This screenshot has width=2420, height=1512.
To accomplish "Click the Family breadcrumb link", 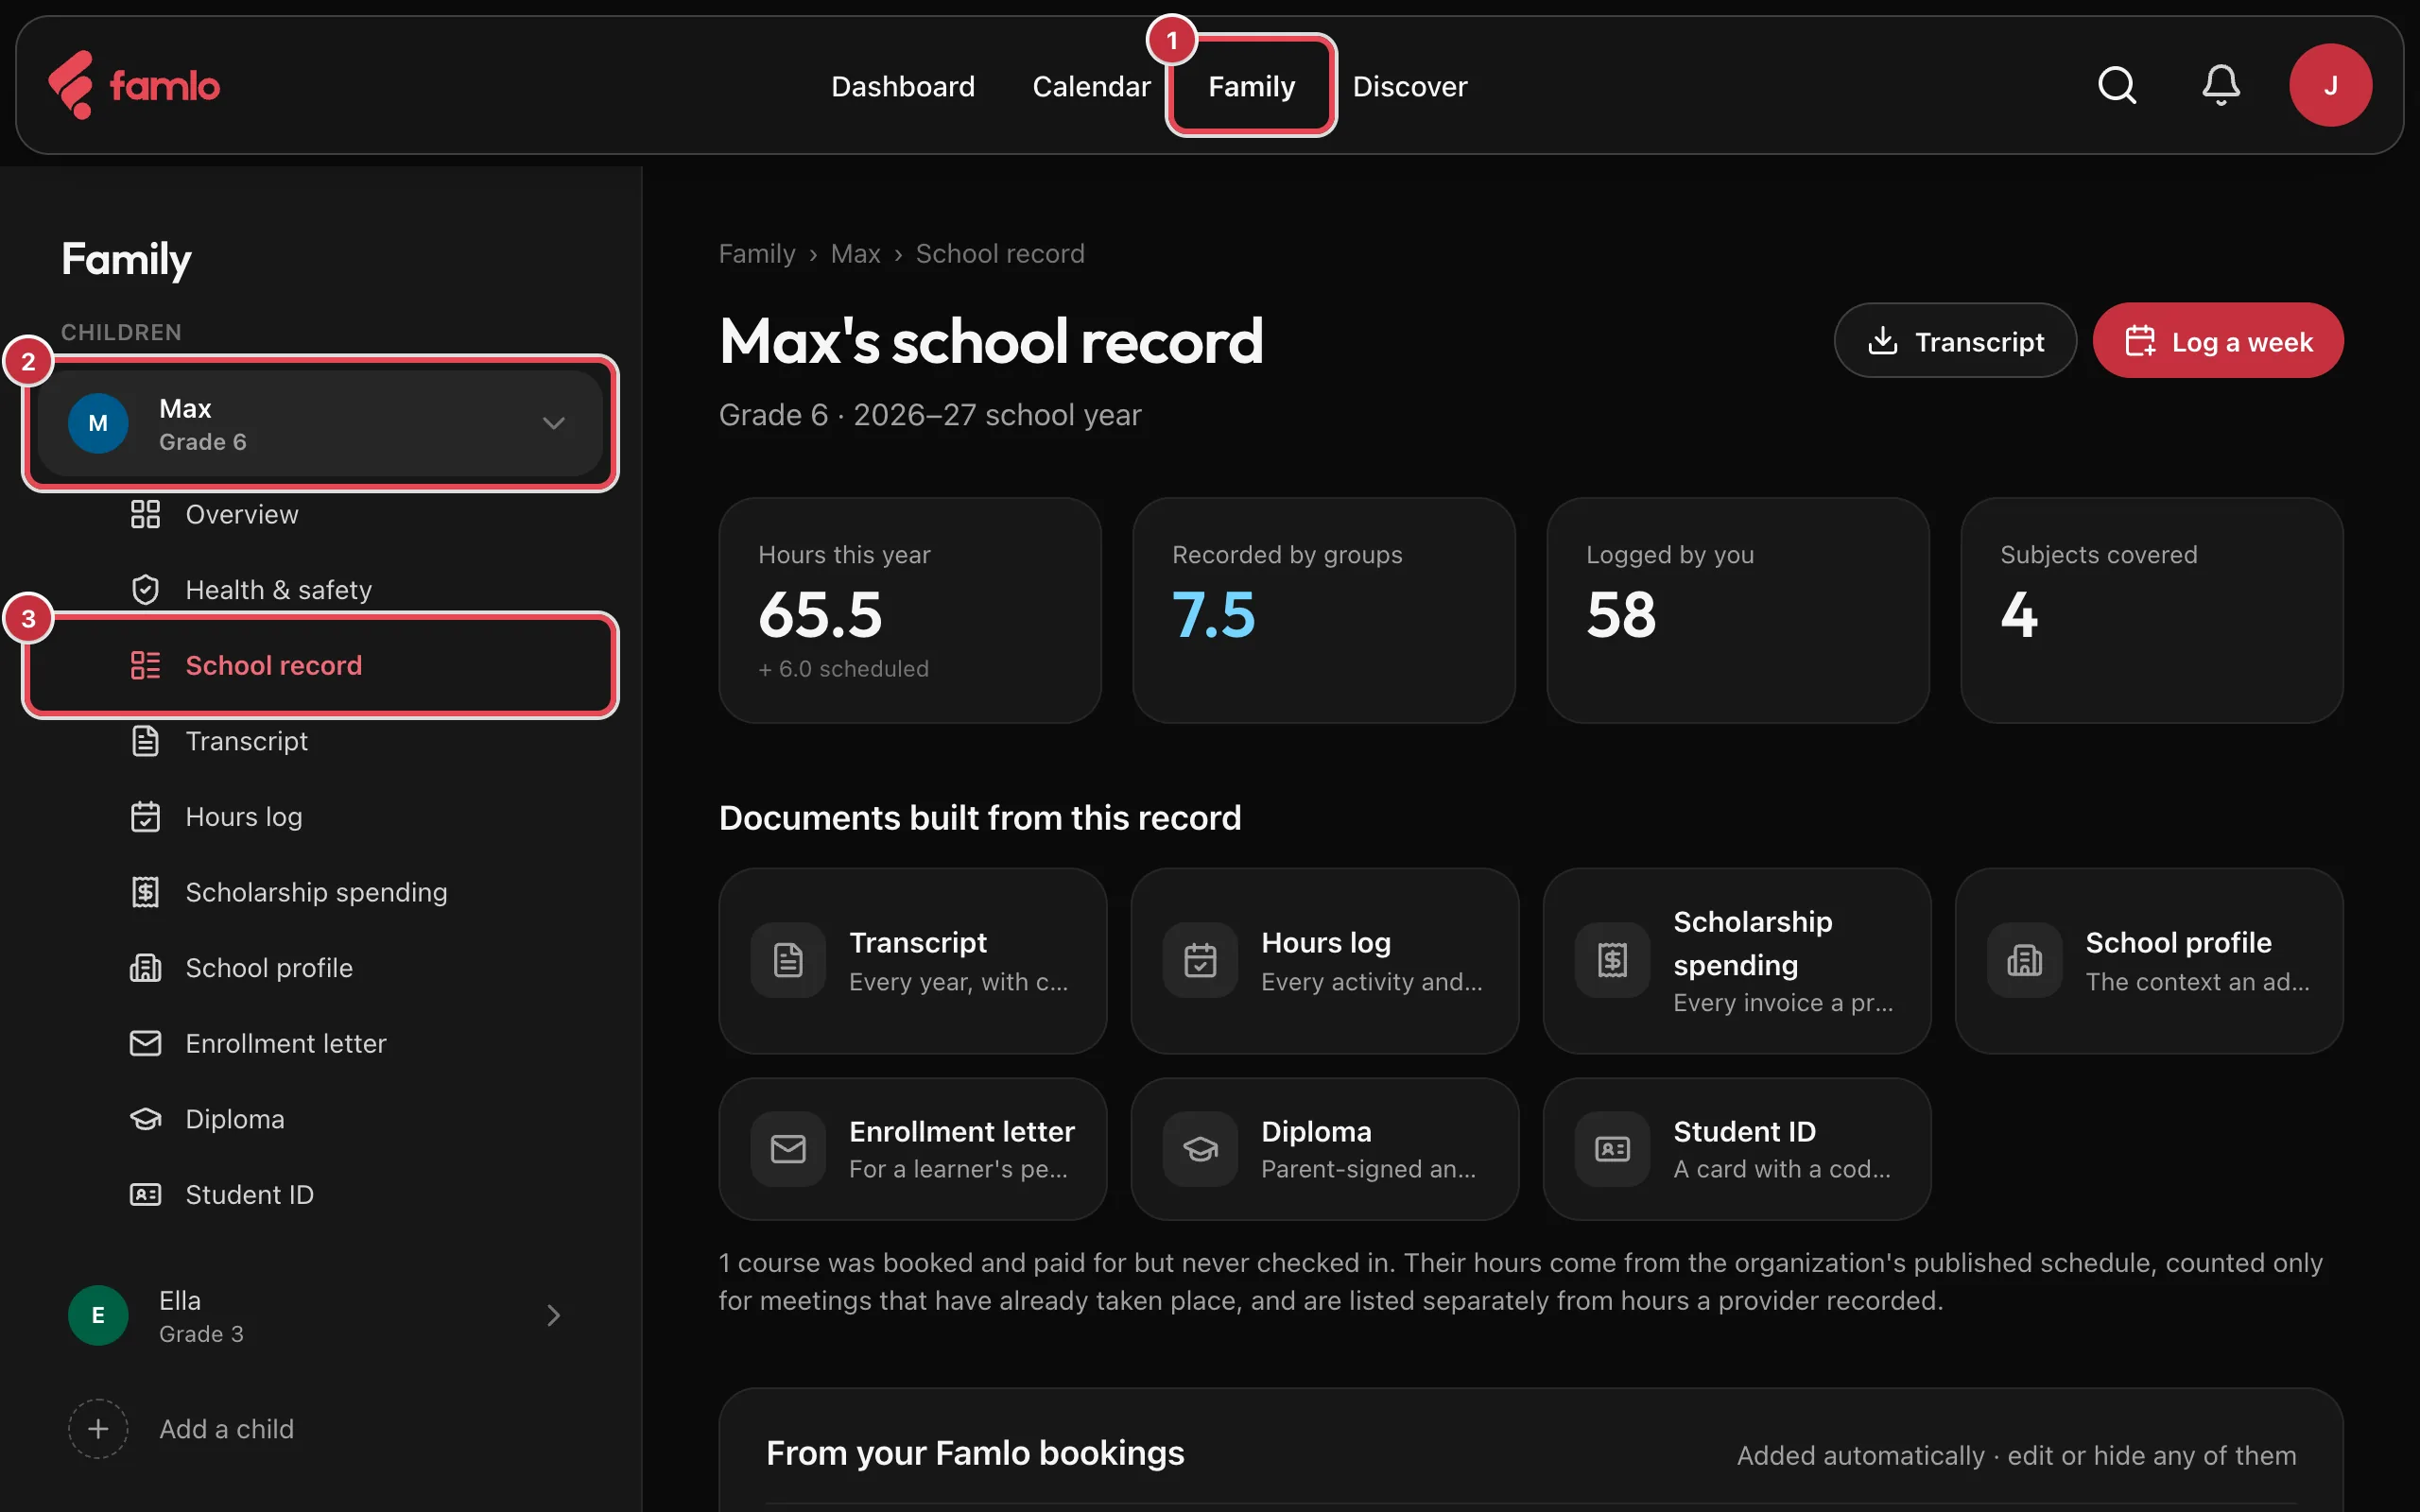I will click(757, 254).
